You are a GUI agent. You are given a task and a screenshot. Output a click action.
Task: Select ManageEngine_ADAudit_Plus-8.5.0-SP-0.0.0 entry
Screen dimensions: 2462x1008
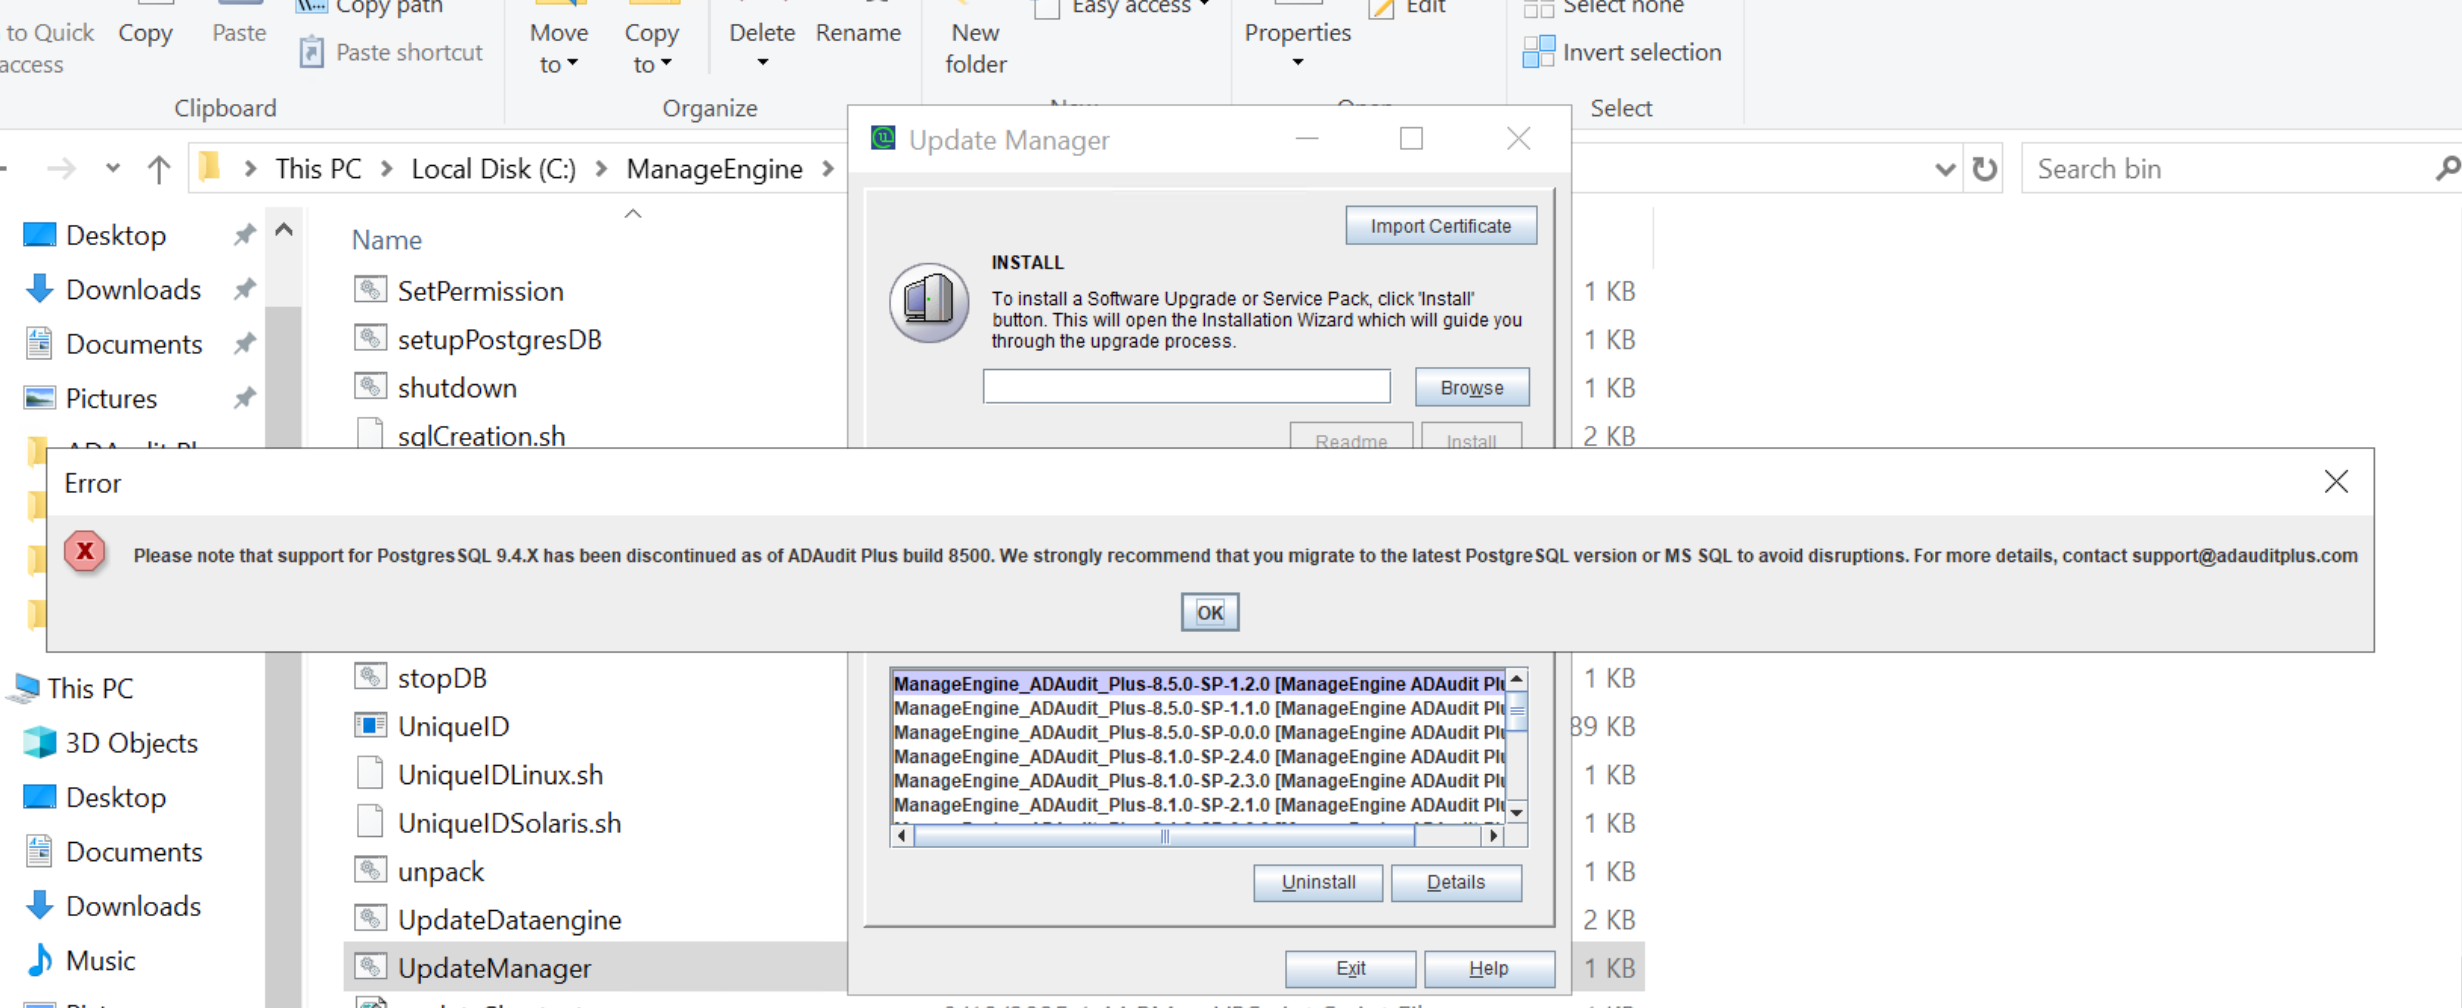[1198, 732]
